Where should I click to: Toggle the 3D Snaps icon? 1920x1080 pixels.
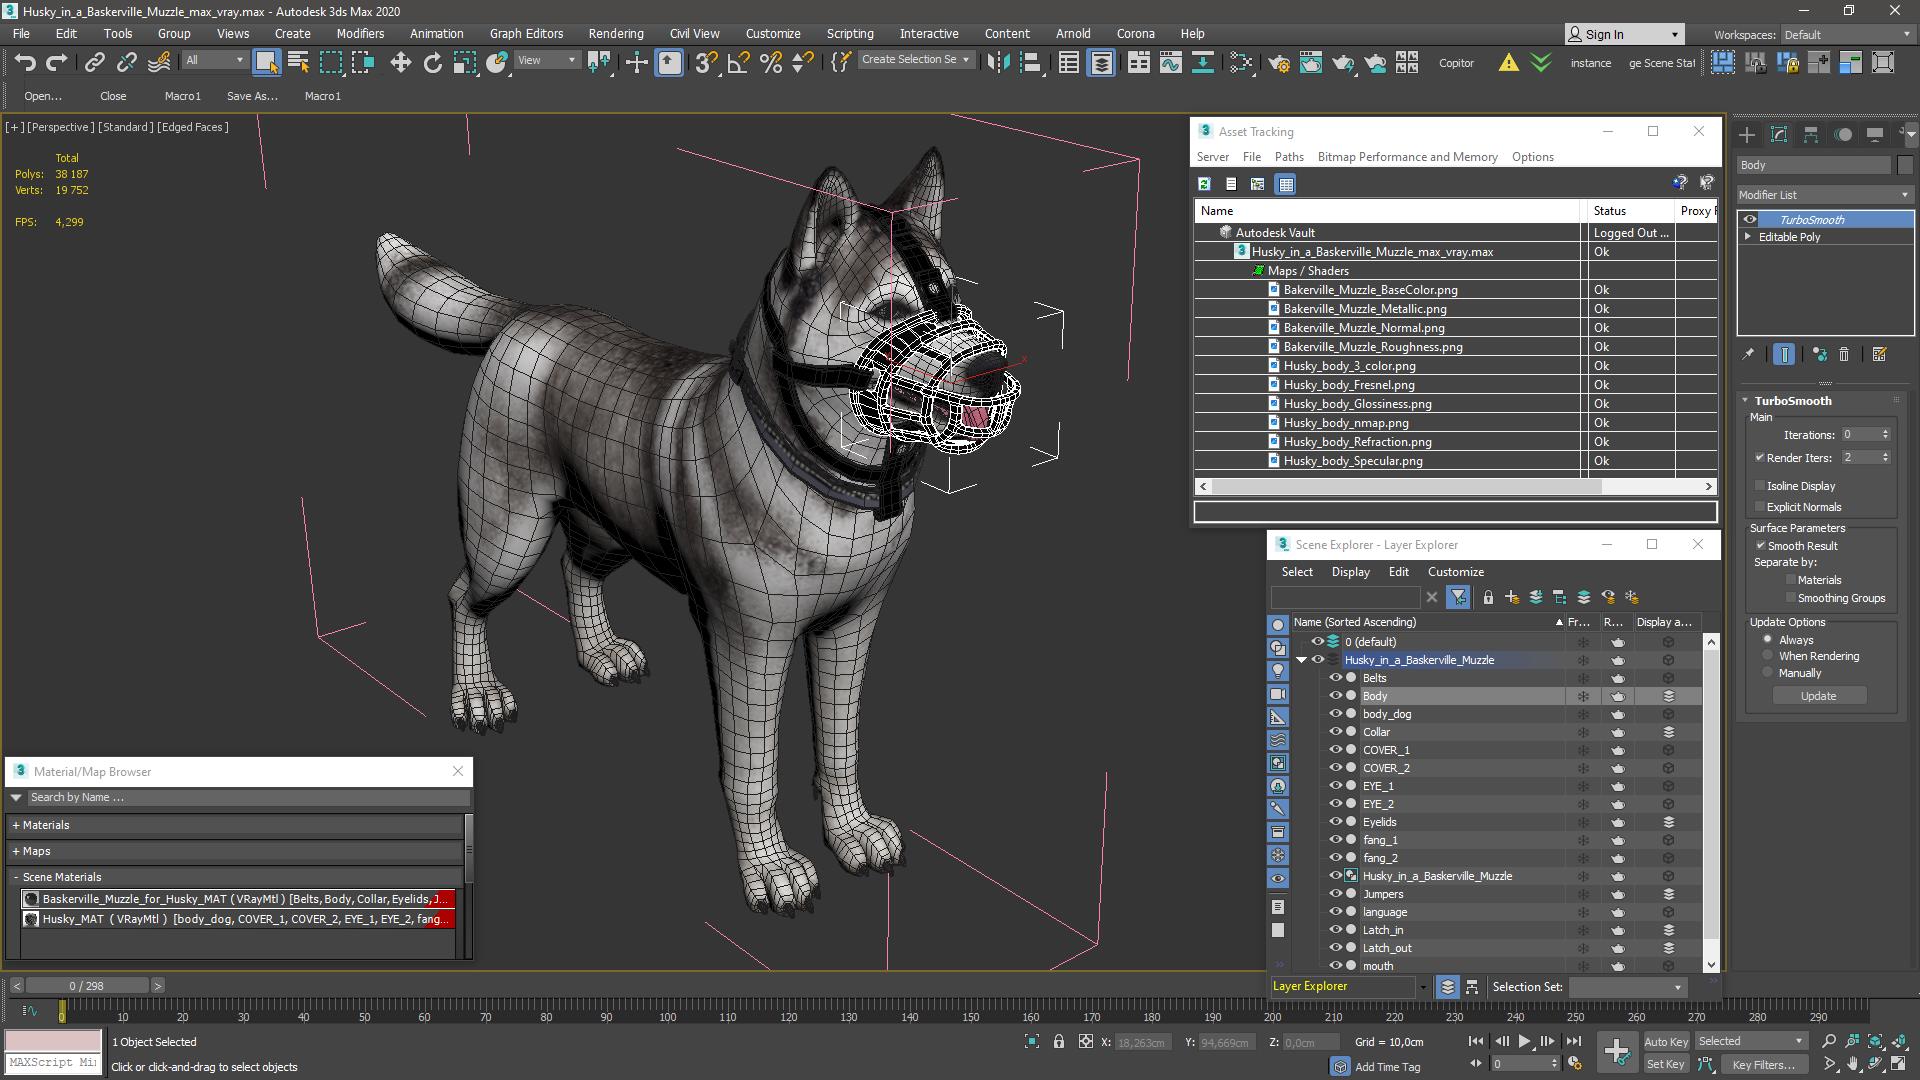click(x=706, y=63)
